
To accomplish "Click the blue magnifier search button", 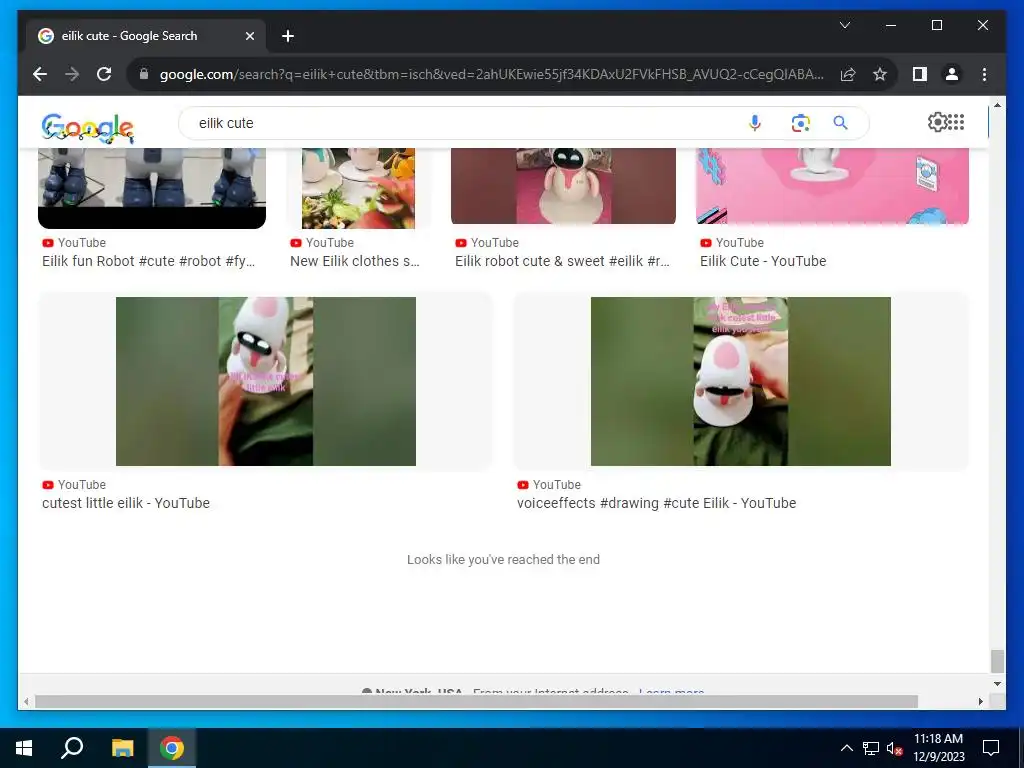I will pyautogui.click(x=840, y=123).
